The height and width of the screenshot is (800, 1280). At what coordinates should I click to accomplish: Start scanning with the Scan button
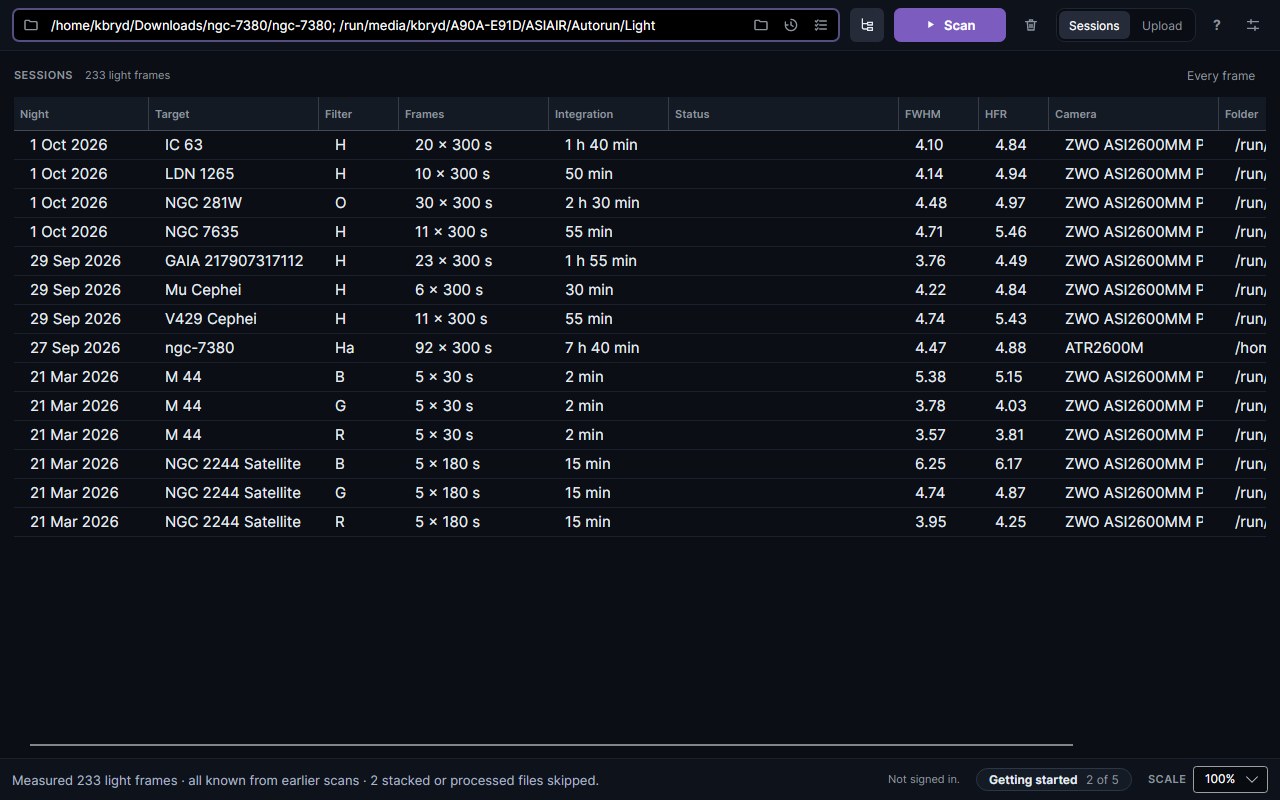tap(949, 25)
